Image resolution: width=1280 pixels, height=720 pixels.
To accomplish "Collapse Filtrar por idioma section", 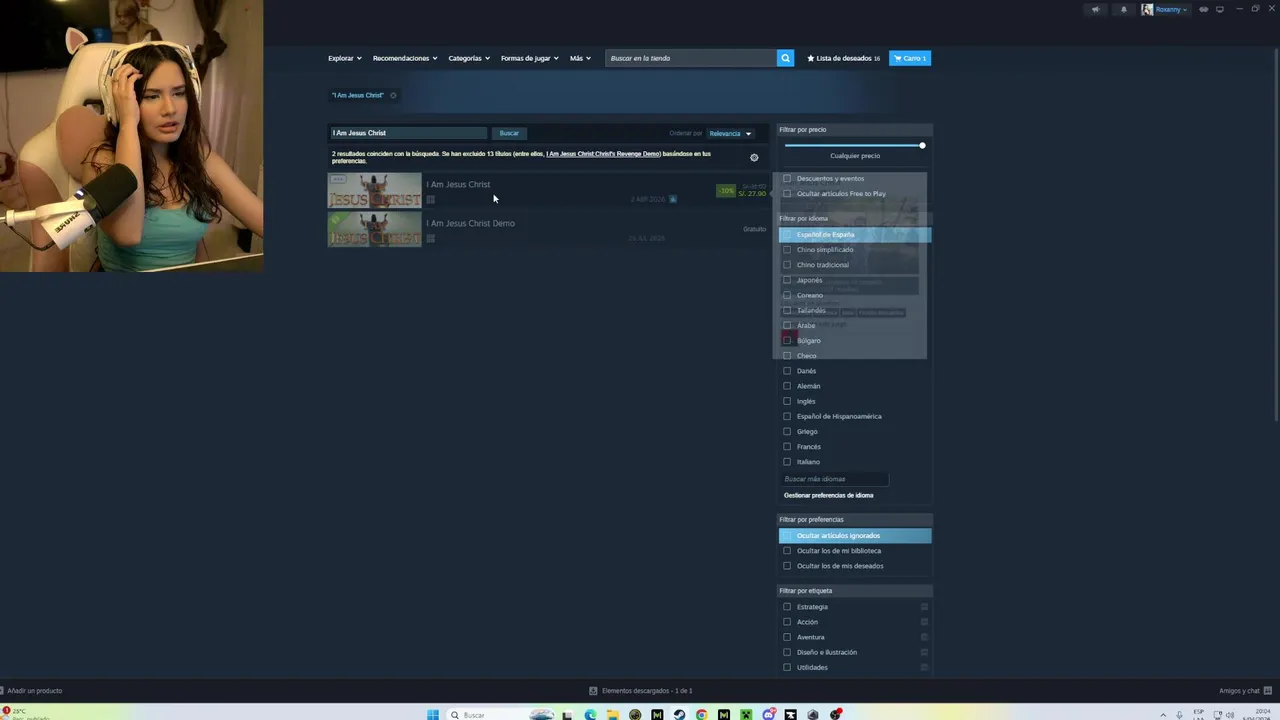I will [855, 218].
